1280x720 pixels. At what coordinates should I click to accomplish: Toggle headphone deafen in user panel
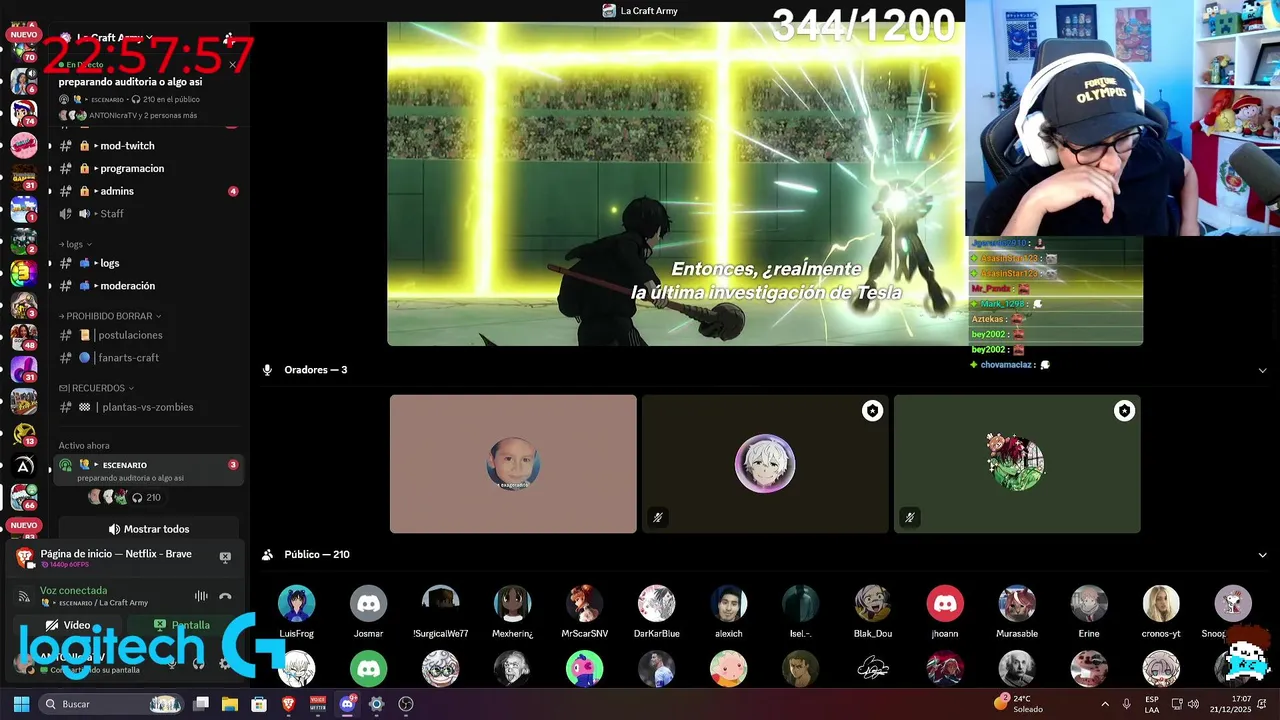click(x=198, y=663)
